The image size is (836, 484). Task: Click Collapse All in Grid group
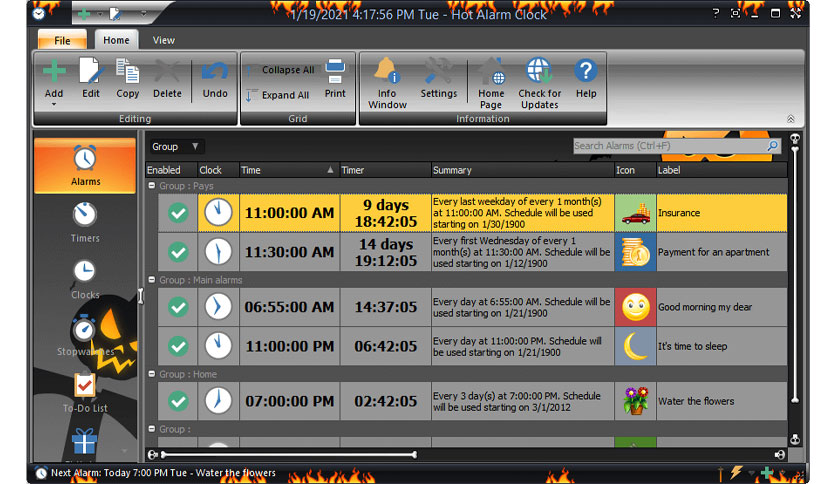click(x=280, y=70)
